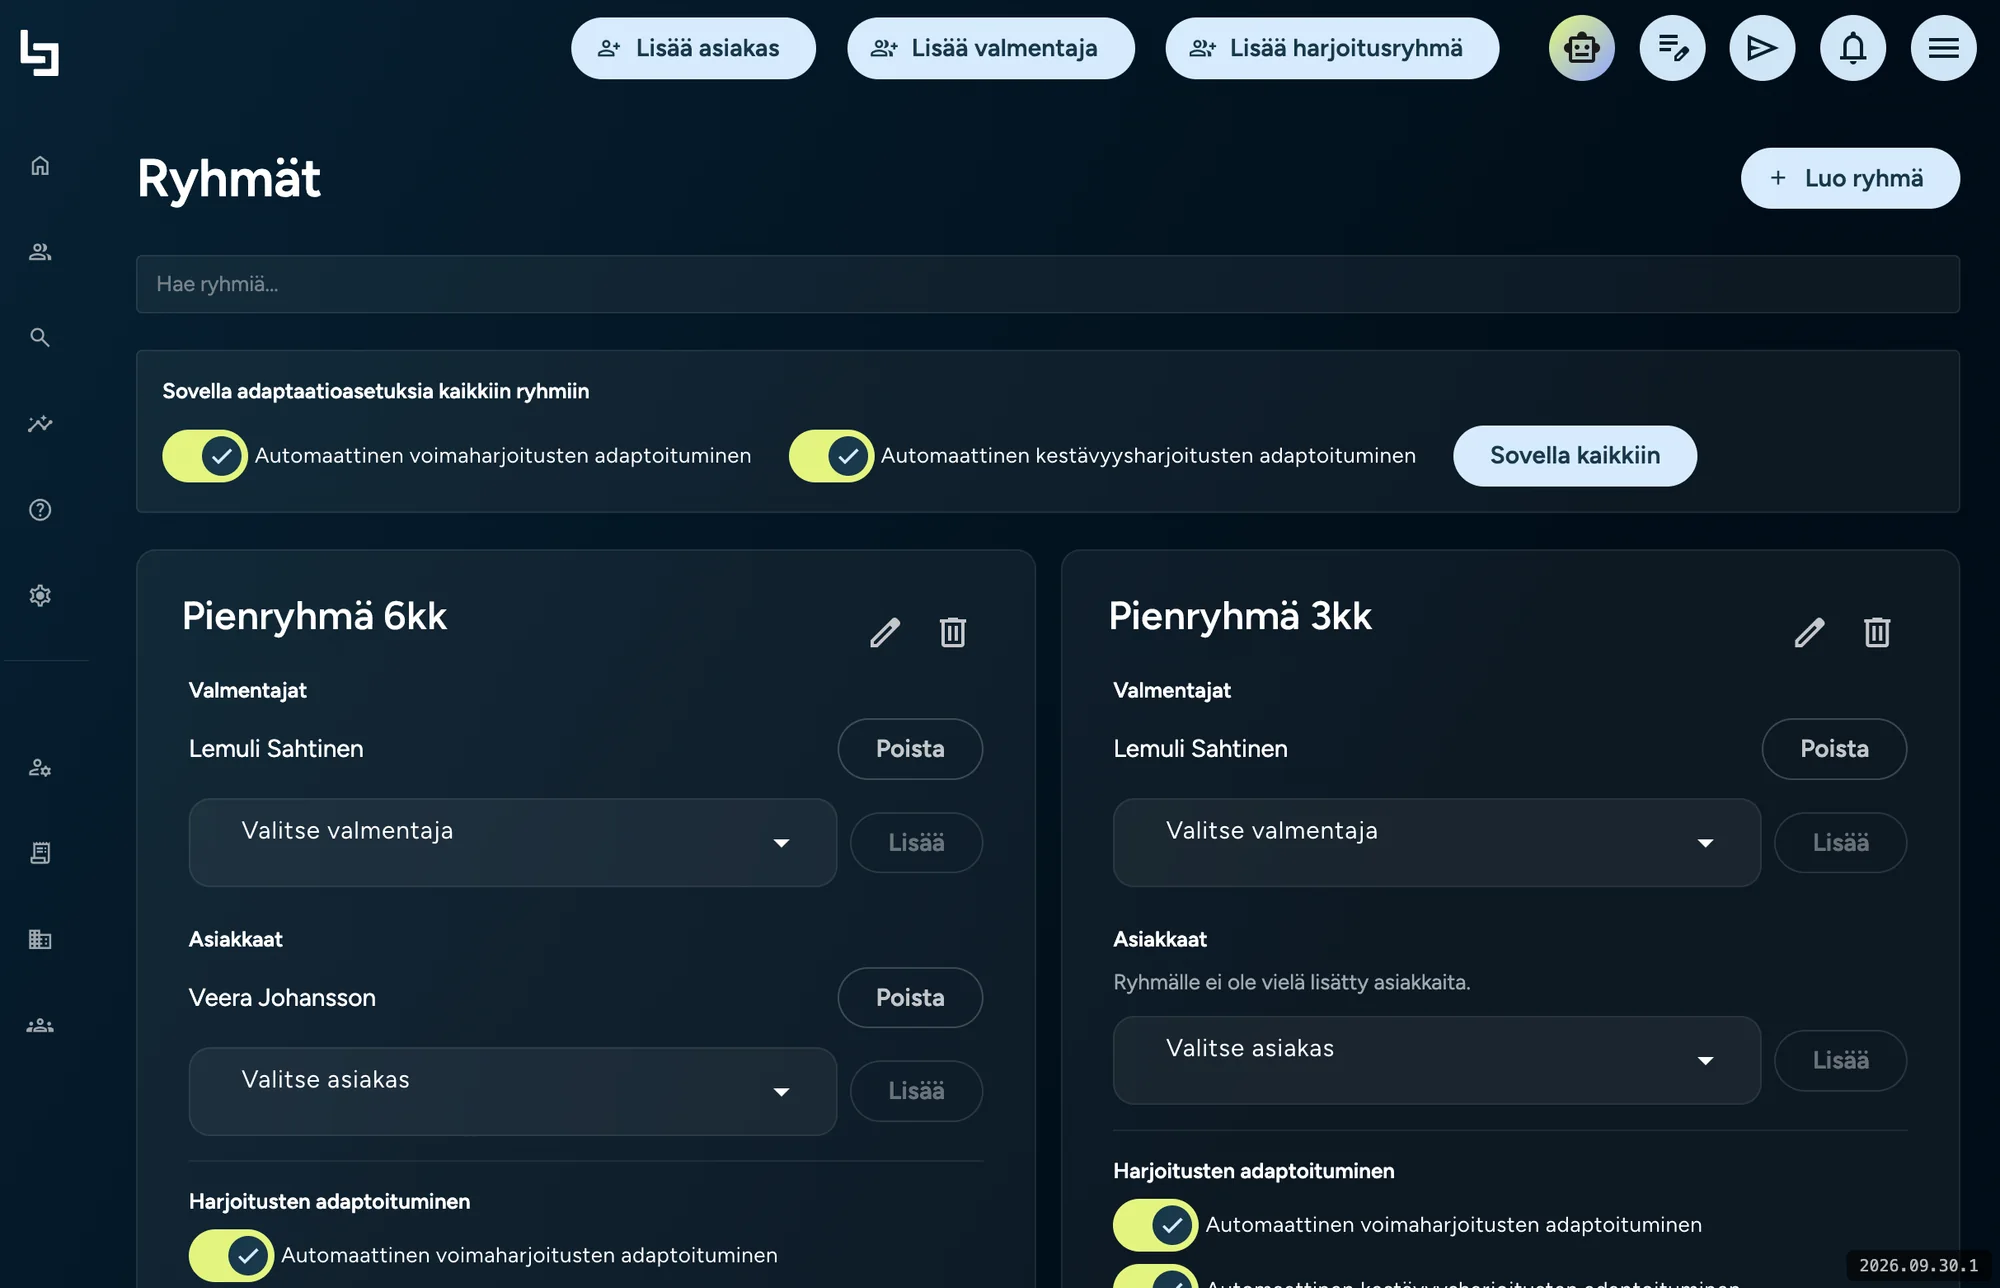Edit Pienryhmä 6kk with pencil icon
The width and height of the screenshot is (2000, 1288).
pyautogui.click(x=885, y=632)
